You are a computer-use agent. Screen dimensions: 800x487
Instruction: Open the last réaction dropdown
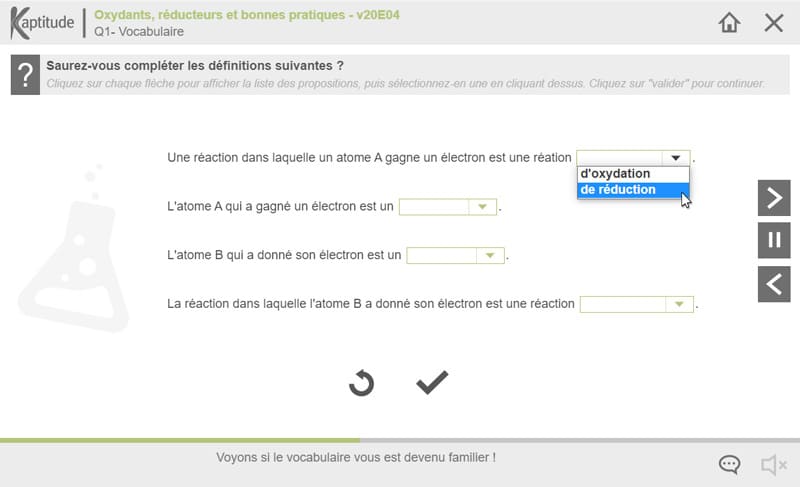(679, 304)
